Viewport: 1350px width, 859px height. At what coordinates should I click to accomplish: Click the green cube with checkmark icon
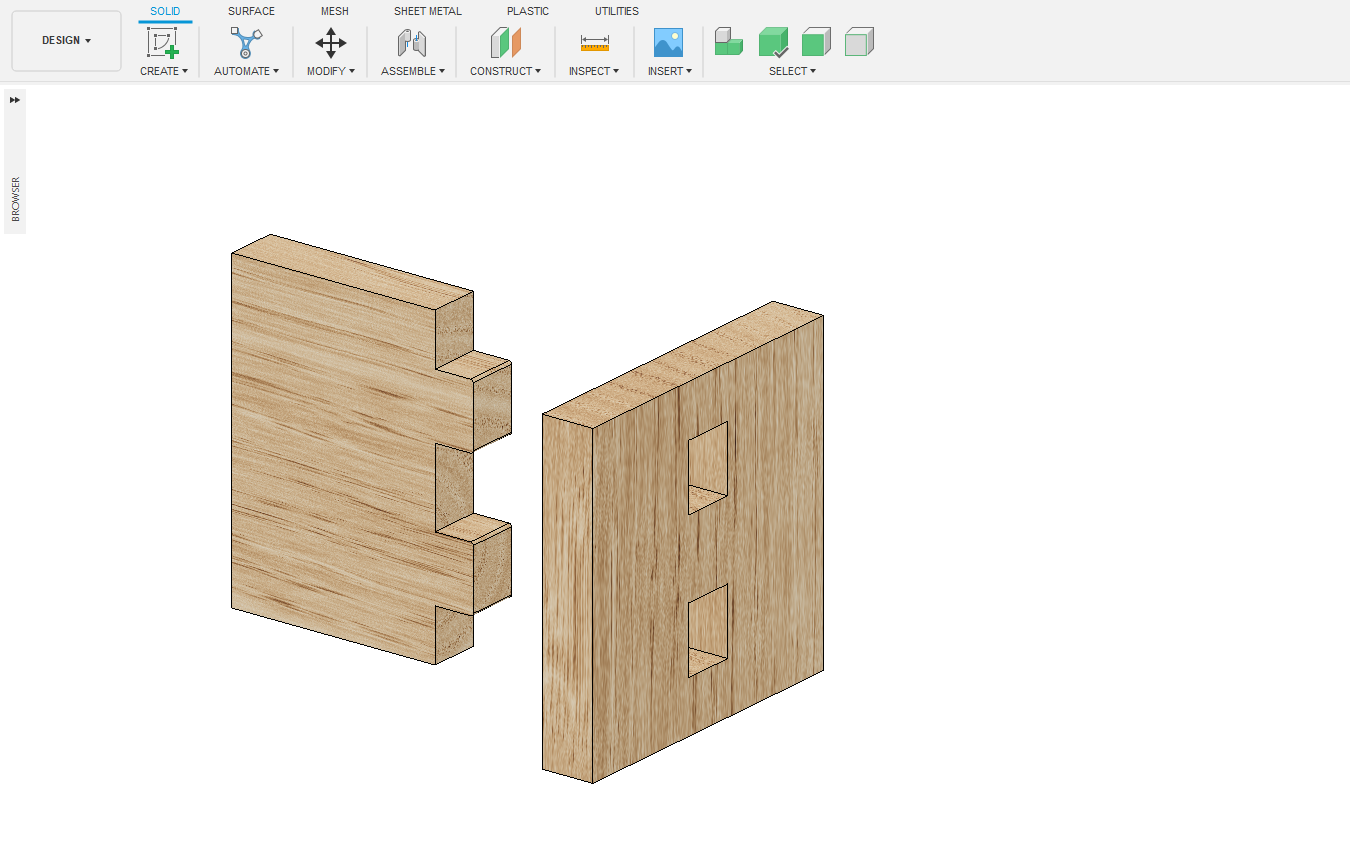coord(773,42)
